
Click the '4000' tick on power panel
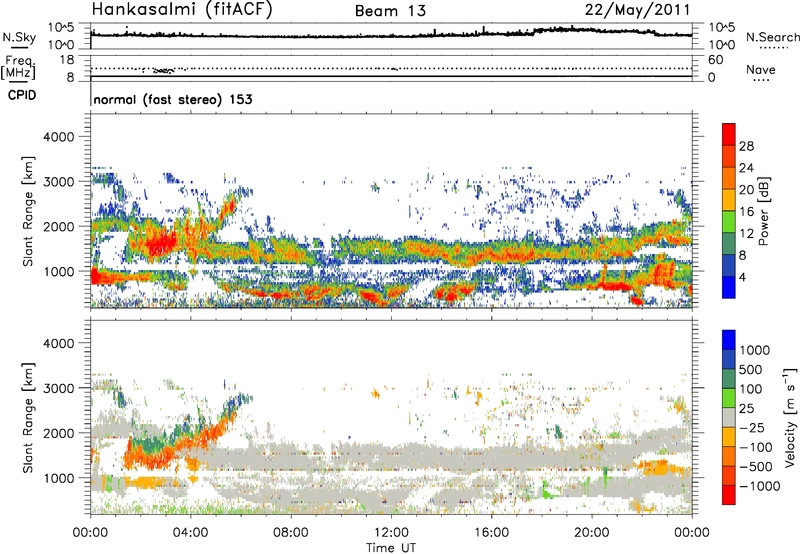[x=58, y=137]
